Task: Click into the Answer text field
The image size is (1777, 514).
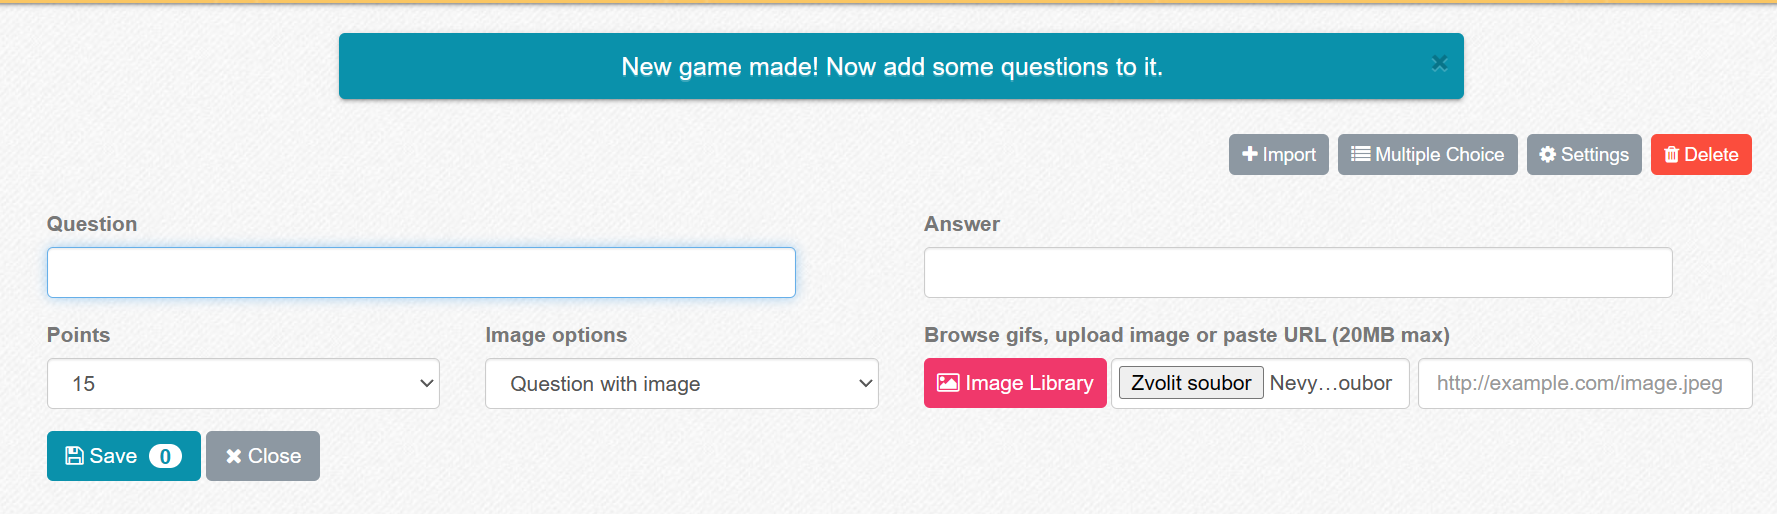Action: pos(1297,273)
